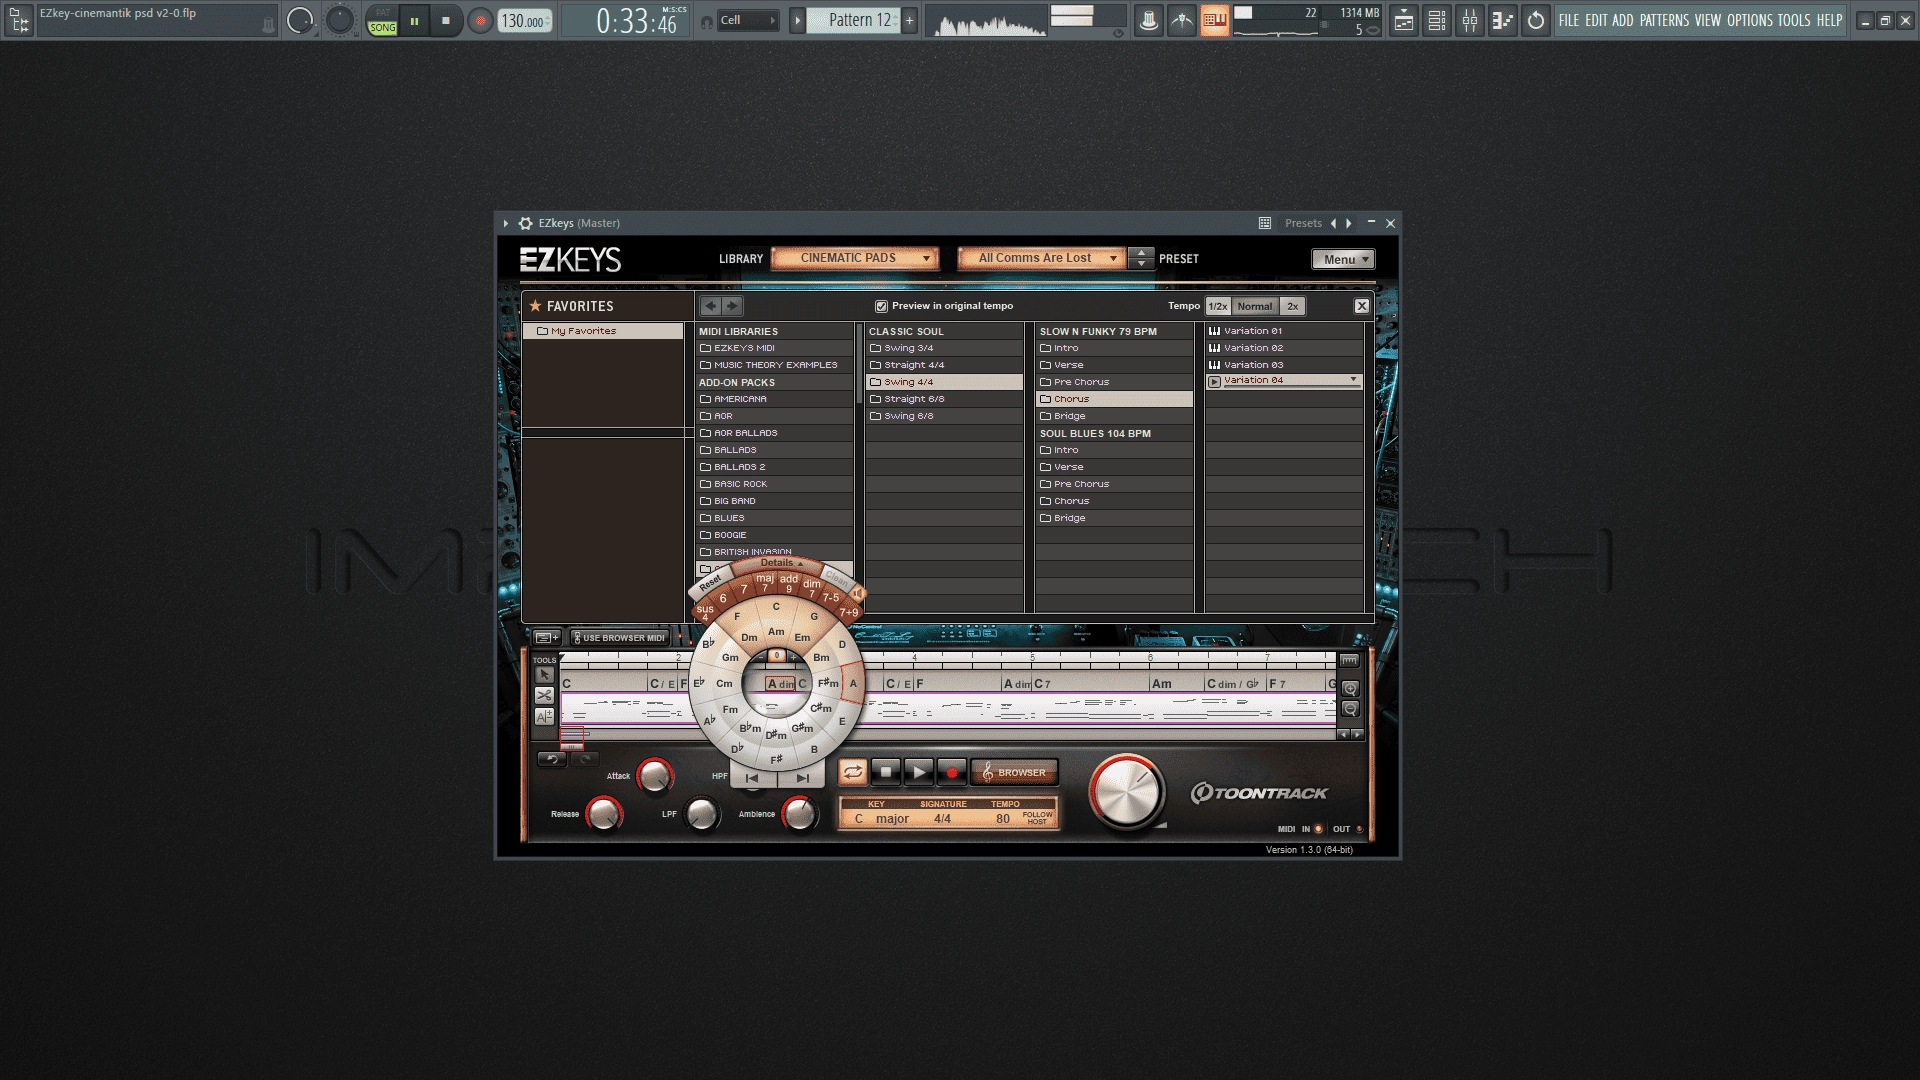1920x1080 pixels.
Task: Click the EZkeys record button
Action: 952,772
